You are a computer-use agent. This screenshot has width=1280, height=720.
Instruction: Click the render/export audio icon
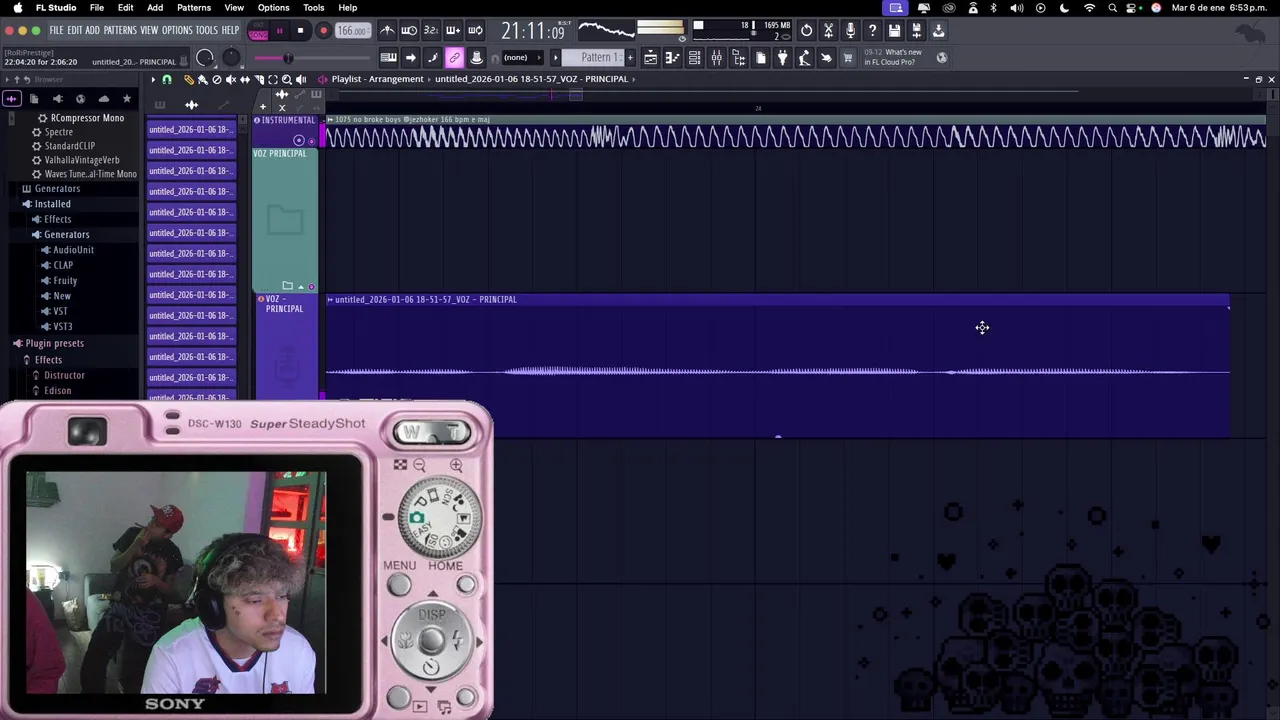[916, 30]
